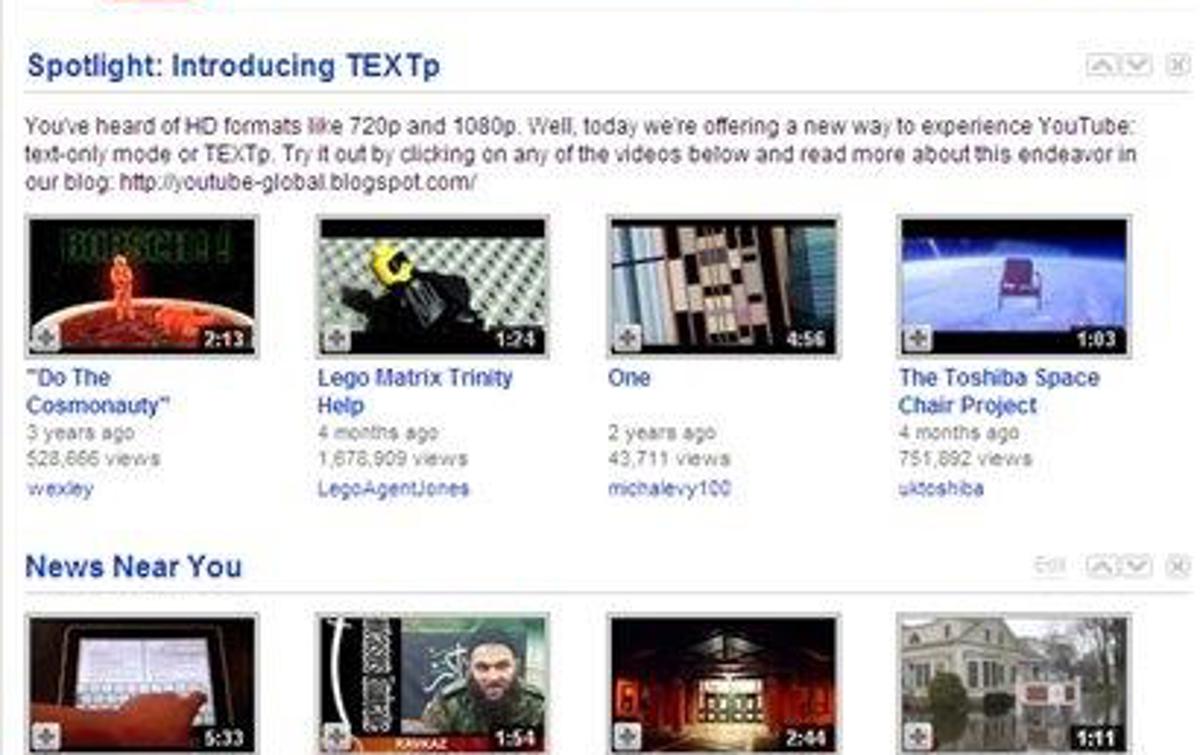This screenshot has height=755, width=1200.
Task: Open the Edit link for News Near You
Action: pos(1049,567)
